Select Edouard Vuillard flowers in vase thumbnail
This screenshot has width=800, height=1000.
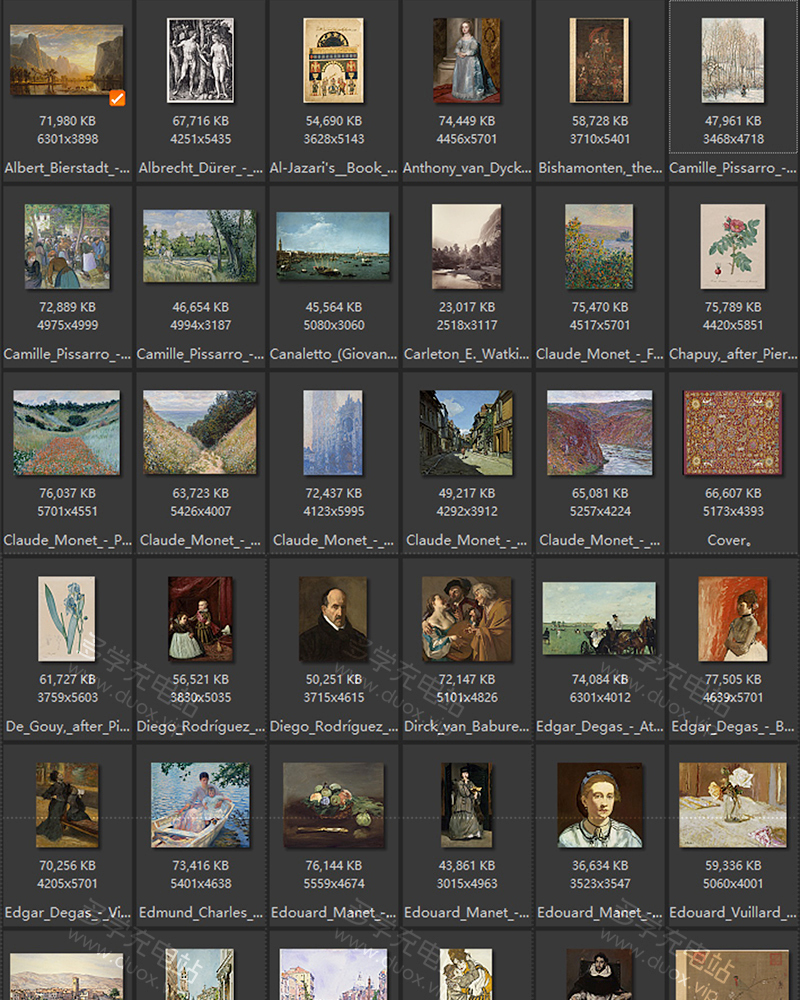(x=732, y=804)
